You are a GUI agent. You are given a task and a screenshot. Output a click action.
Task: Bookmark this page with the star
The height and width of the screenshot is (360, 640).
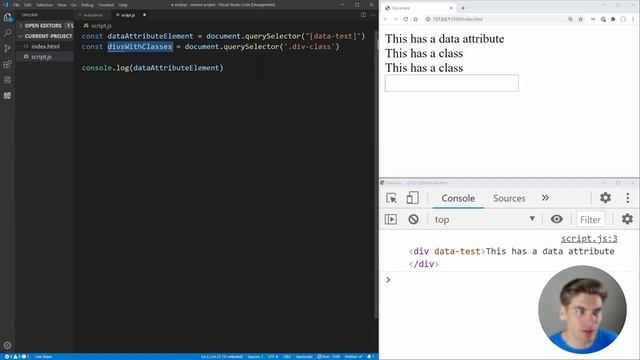[580, 19]
